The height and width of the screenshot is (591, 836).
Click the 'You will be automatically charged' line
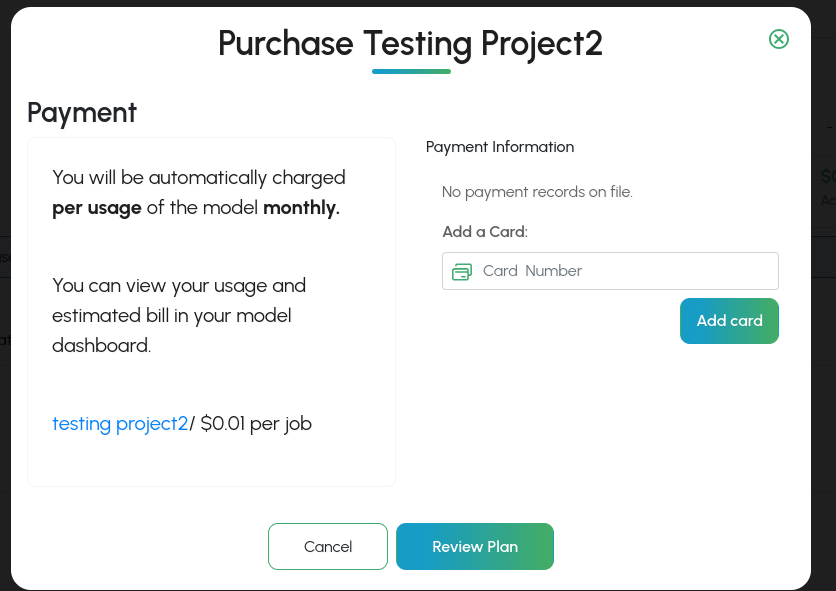(199, 178)
